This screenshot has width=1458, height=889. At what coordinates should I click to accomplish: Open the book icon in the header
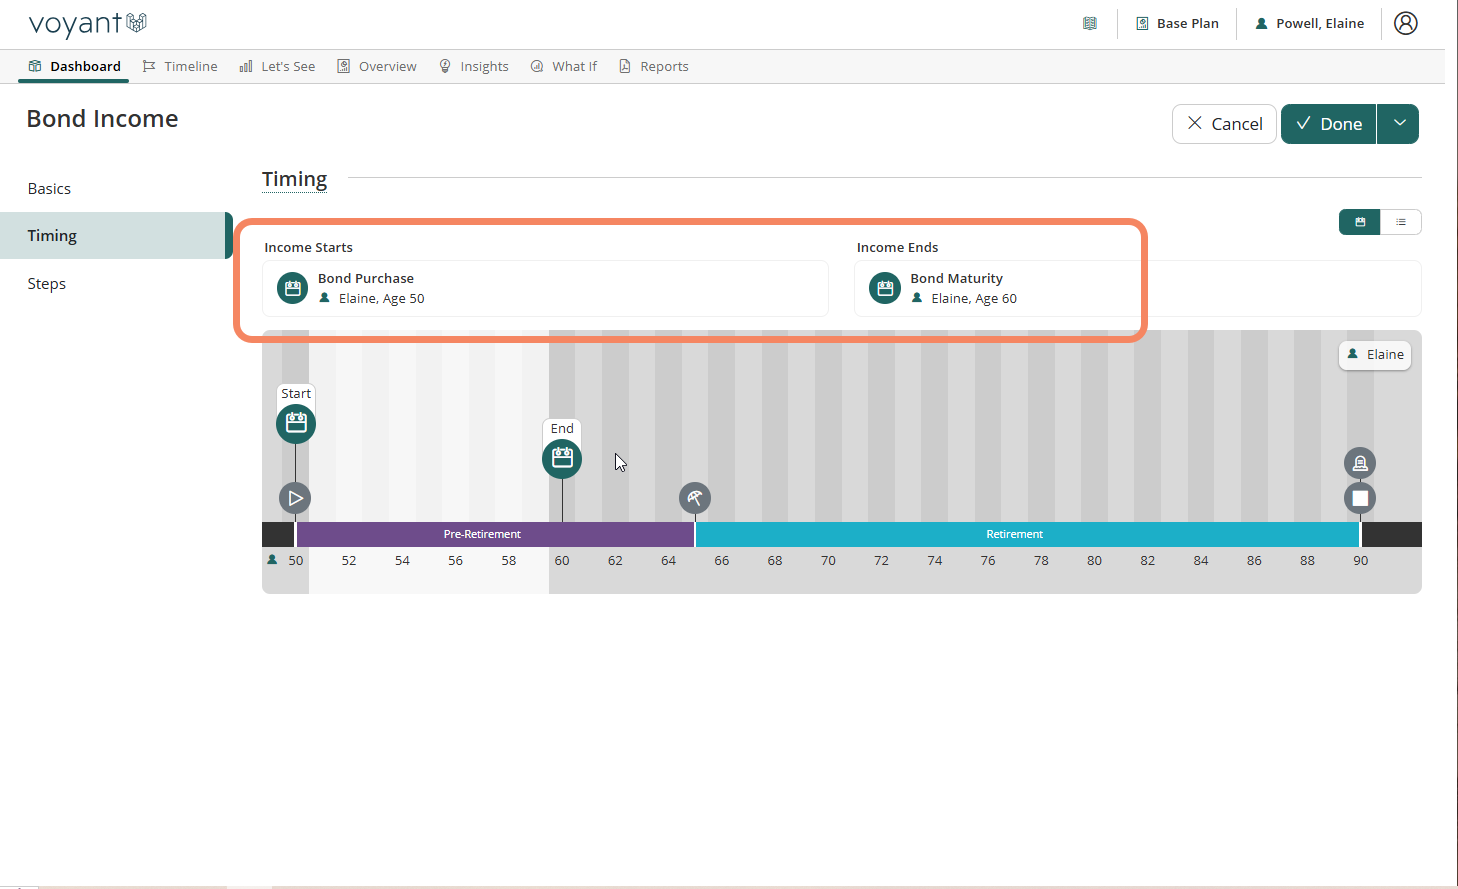point(1090,24)
